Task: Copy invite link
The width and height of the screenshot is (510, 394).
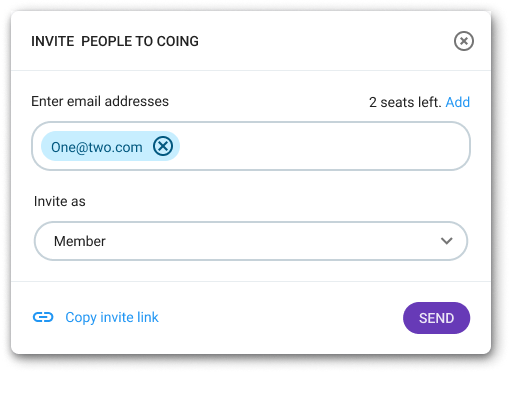Action: (112, 317)
